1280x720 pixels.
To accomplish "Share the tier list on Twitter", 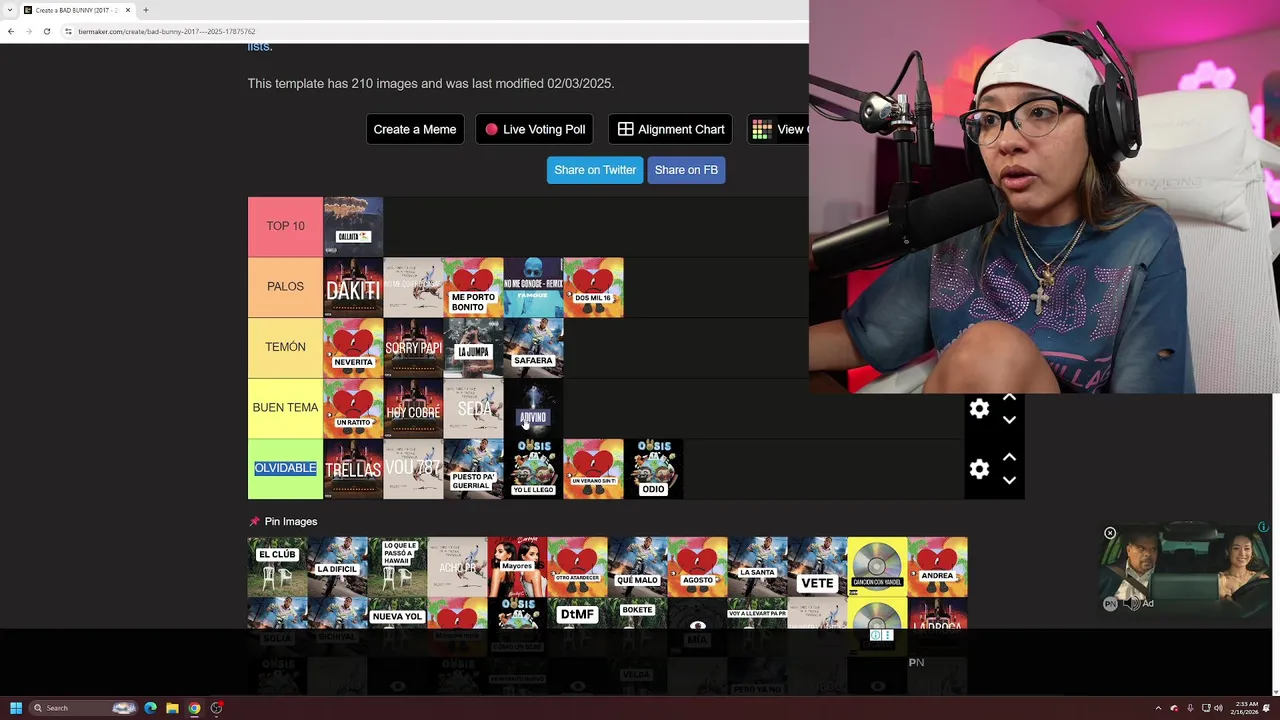I will pyautogui.click(x=595, y=170).
